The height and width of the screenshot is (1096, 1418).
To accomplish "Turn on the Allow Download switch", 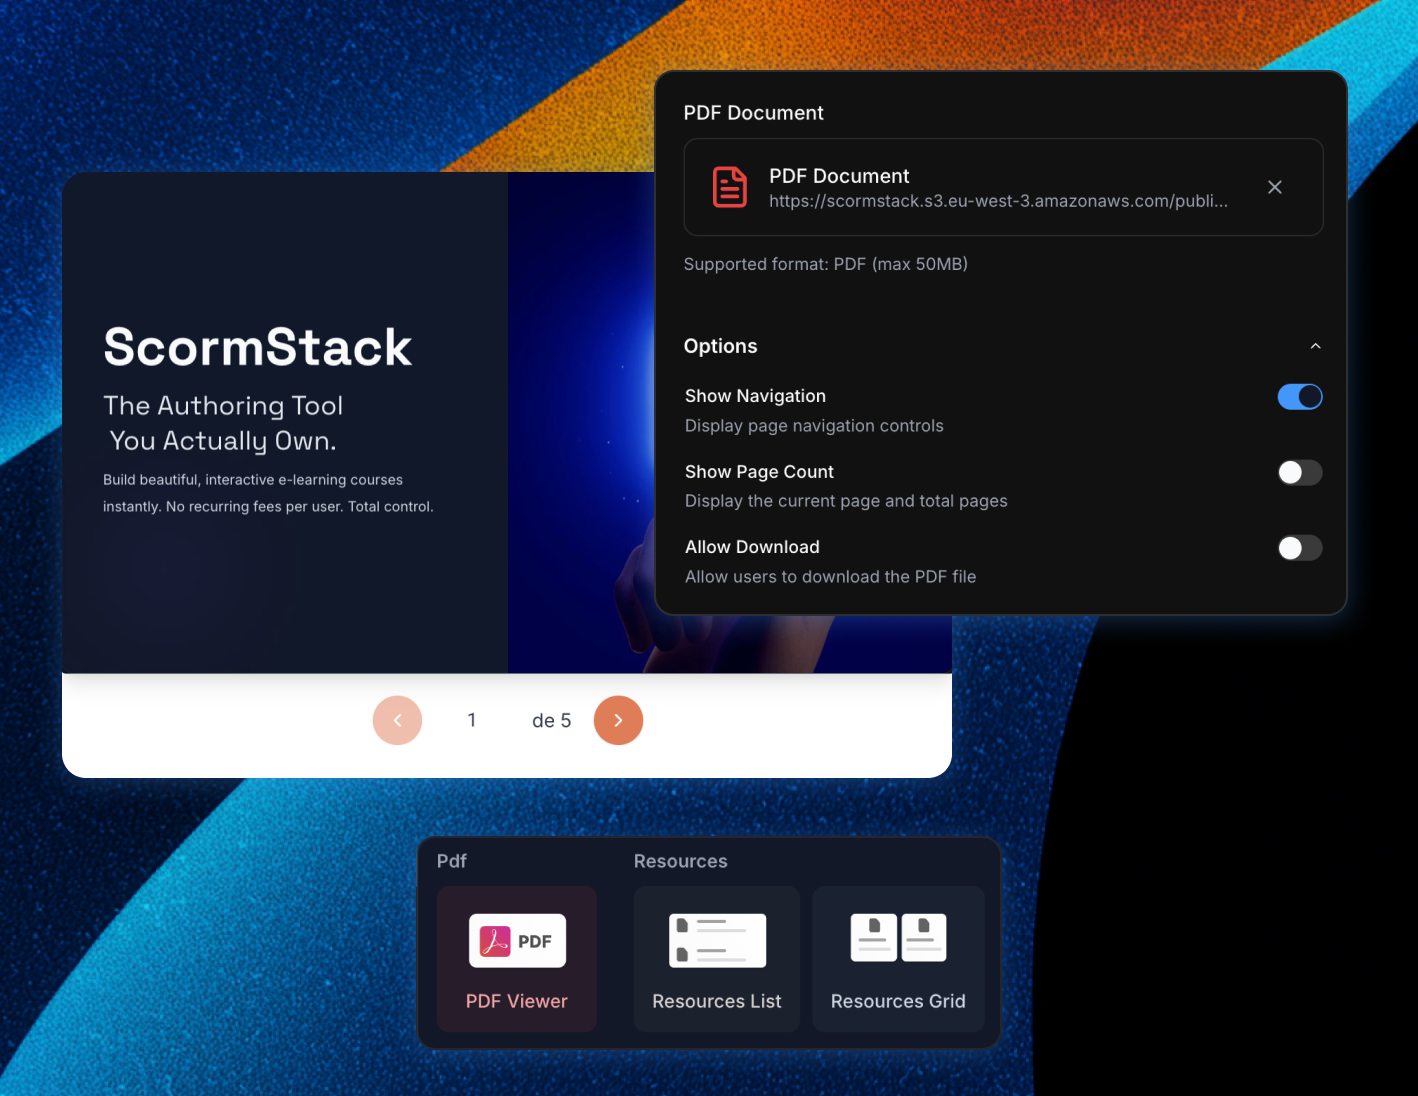I will [1299, 548].
